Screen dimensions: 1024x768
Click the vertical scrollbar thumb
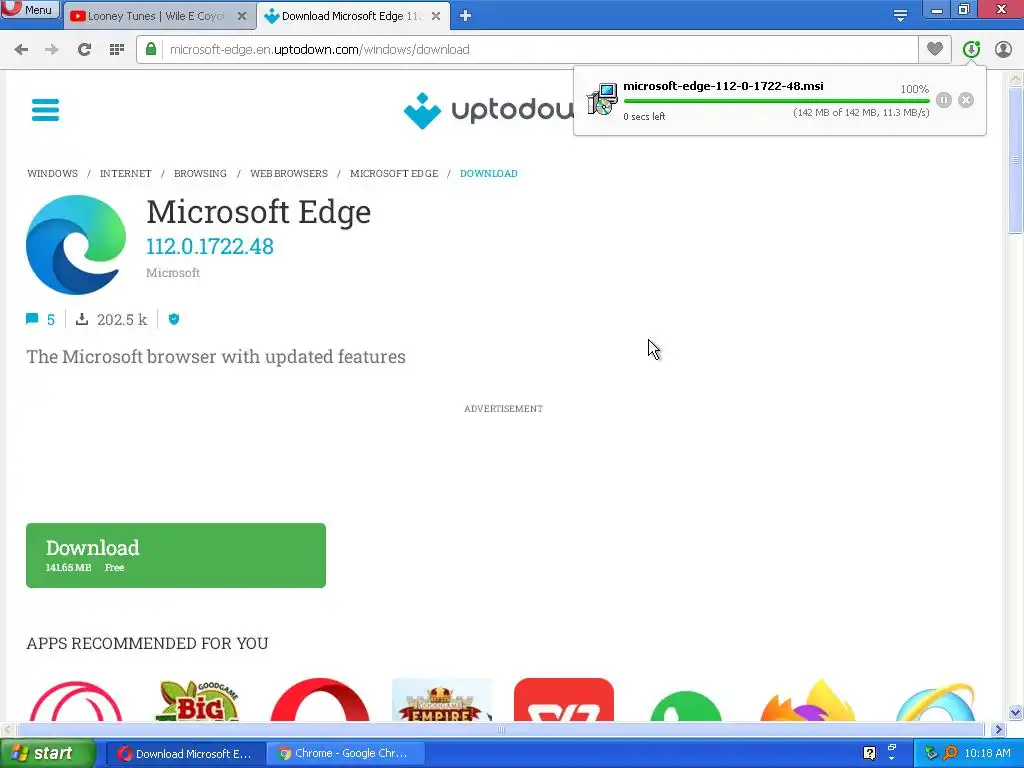tap(1016, 160)
